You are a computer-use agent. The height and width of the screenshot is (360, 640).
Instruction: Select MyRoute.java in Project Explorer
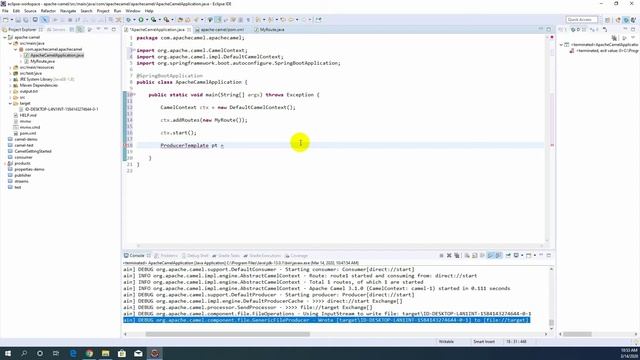[42, 61]
